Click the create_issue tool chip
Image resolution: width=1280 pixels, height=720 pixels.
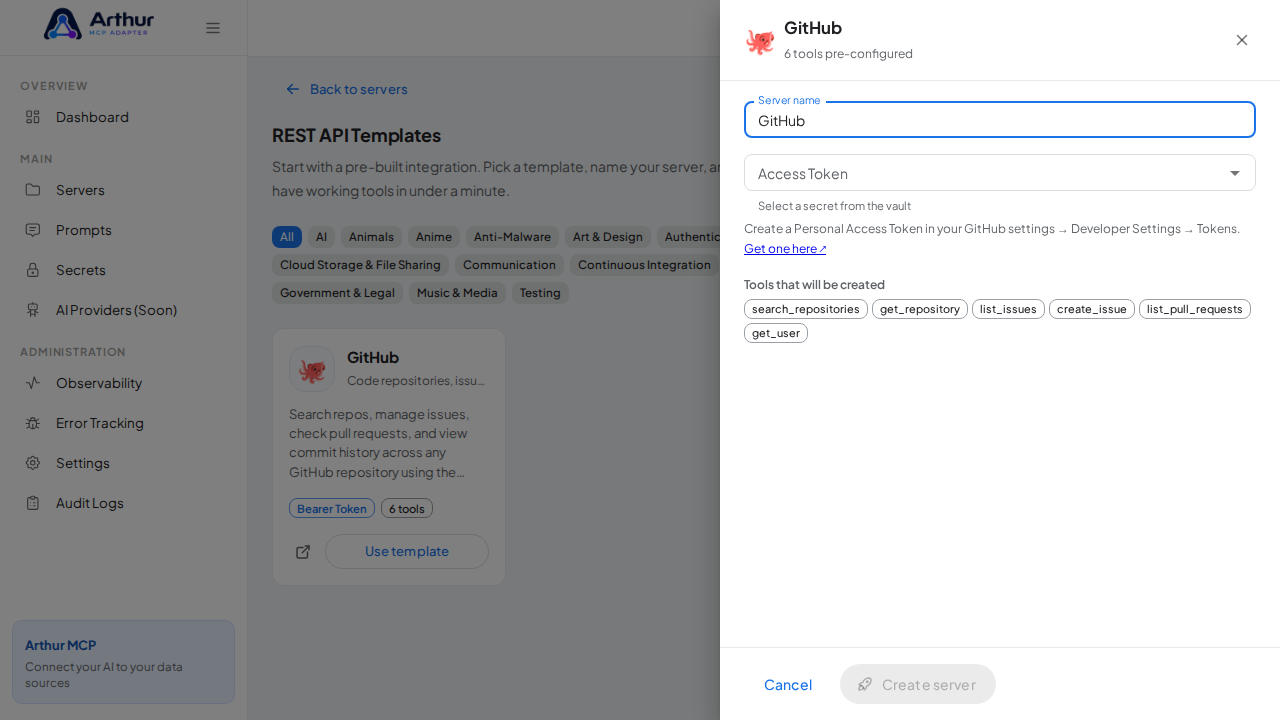(x=1092, y=309)
